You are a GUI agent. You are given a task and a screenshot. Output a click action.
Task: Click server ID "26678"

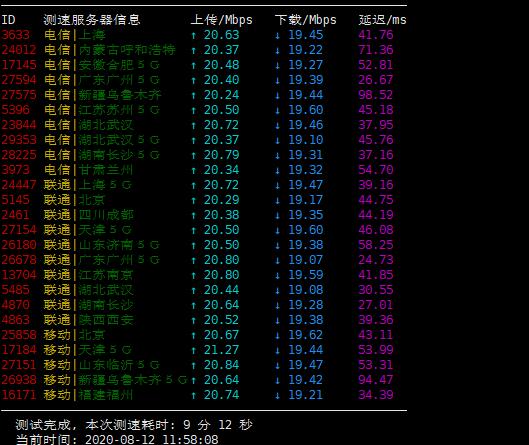click(19, 260)
